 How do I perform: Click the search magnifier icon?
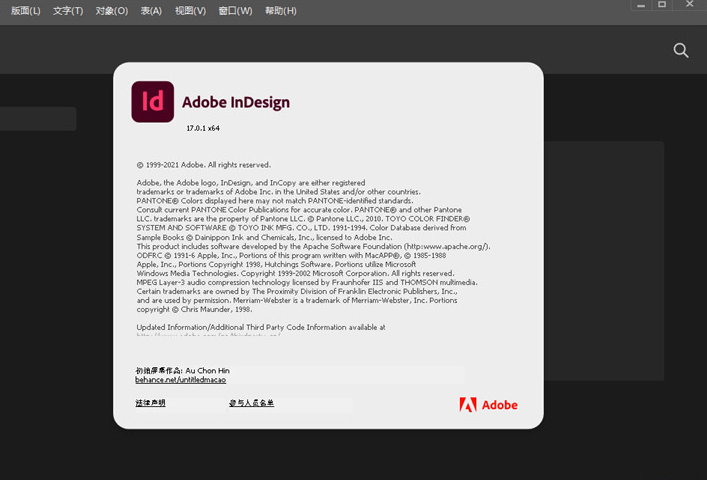tap(681, 50)
